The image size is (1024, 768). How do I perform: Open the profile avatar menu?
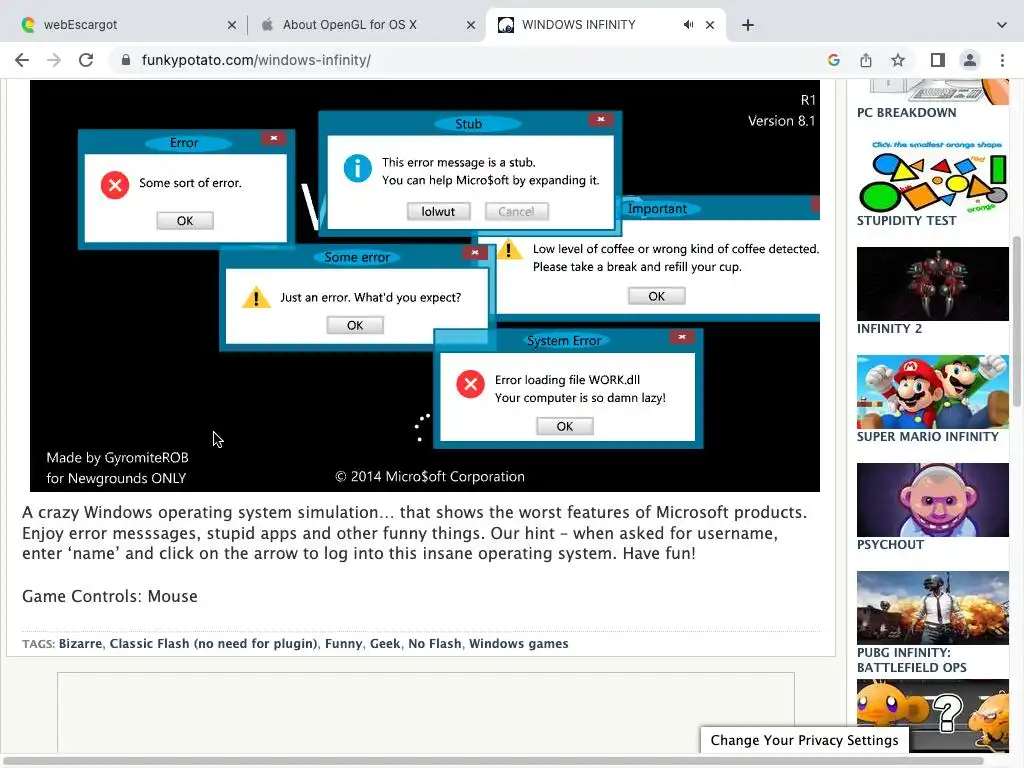coord(970,60)
